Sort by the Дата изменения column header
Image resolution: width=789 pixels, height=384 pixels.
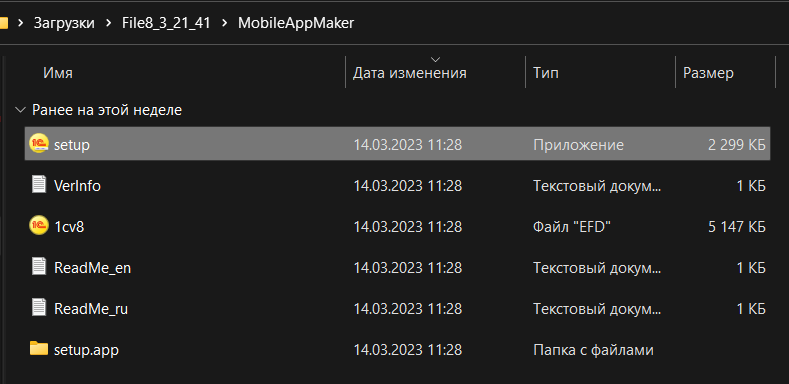(436, 73)
